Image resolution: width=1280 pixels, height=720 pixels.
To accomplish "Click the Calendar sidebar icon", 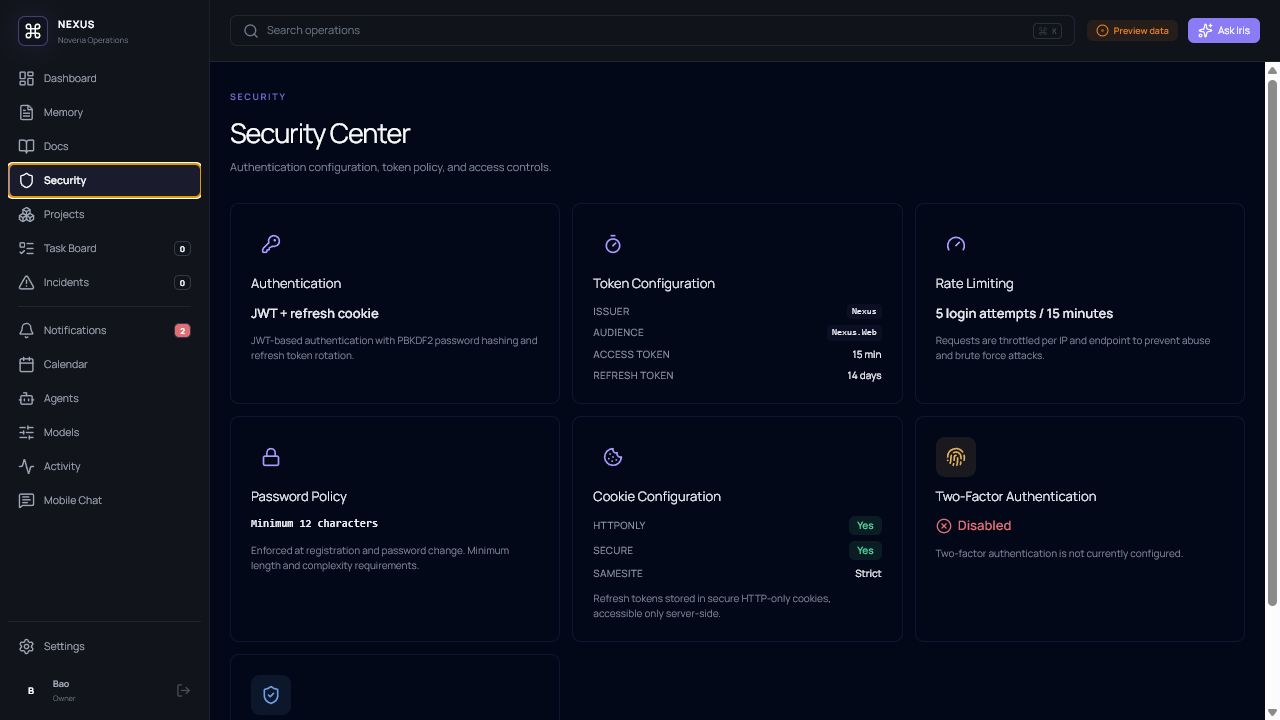I will point(27,364).
